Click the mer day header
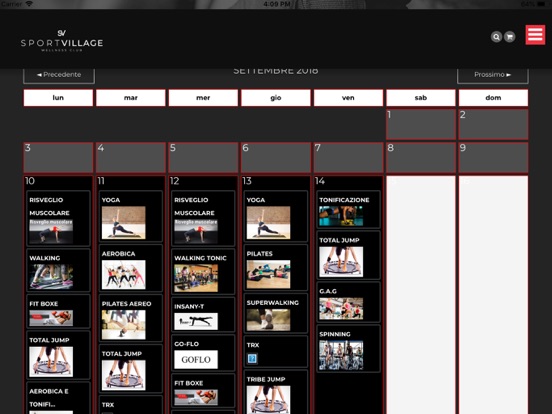The height and width of the screenshot is (414, 552). 203,98
